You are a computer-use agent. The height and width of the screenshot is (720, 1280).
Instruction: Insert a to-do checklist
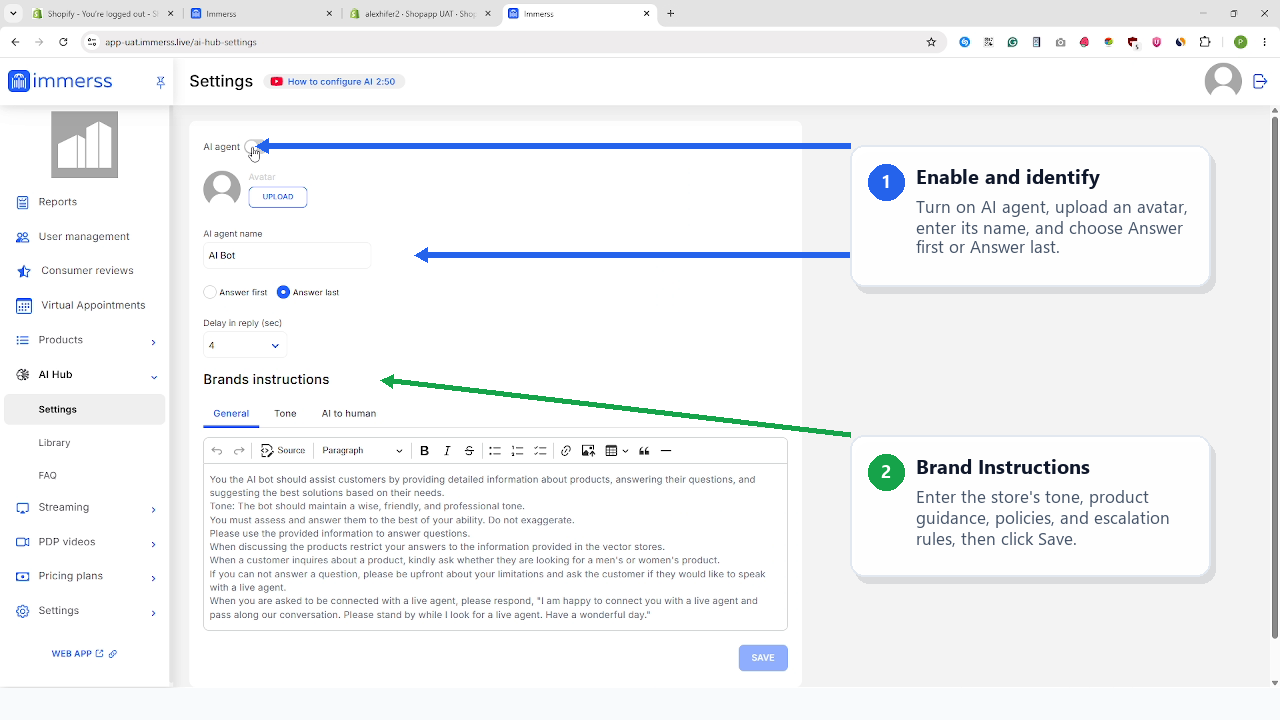tap(540, 451)
